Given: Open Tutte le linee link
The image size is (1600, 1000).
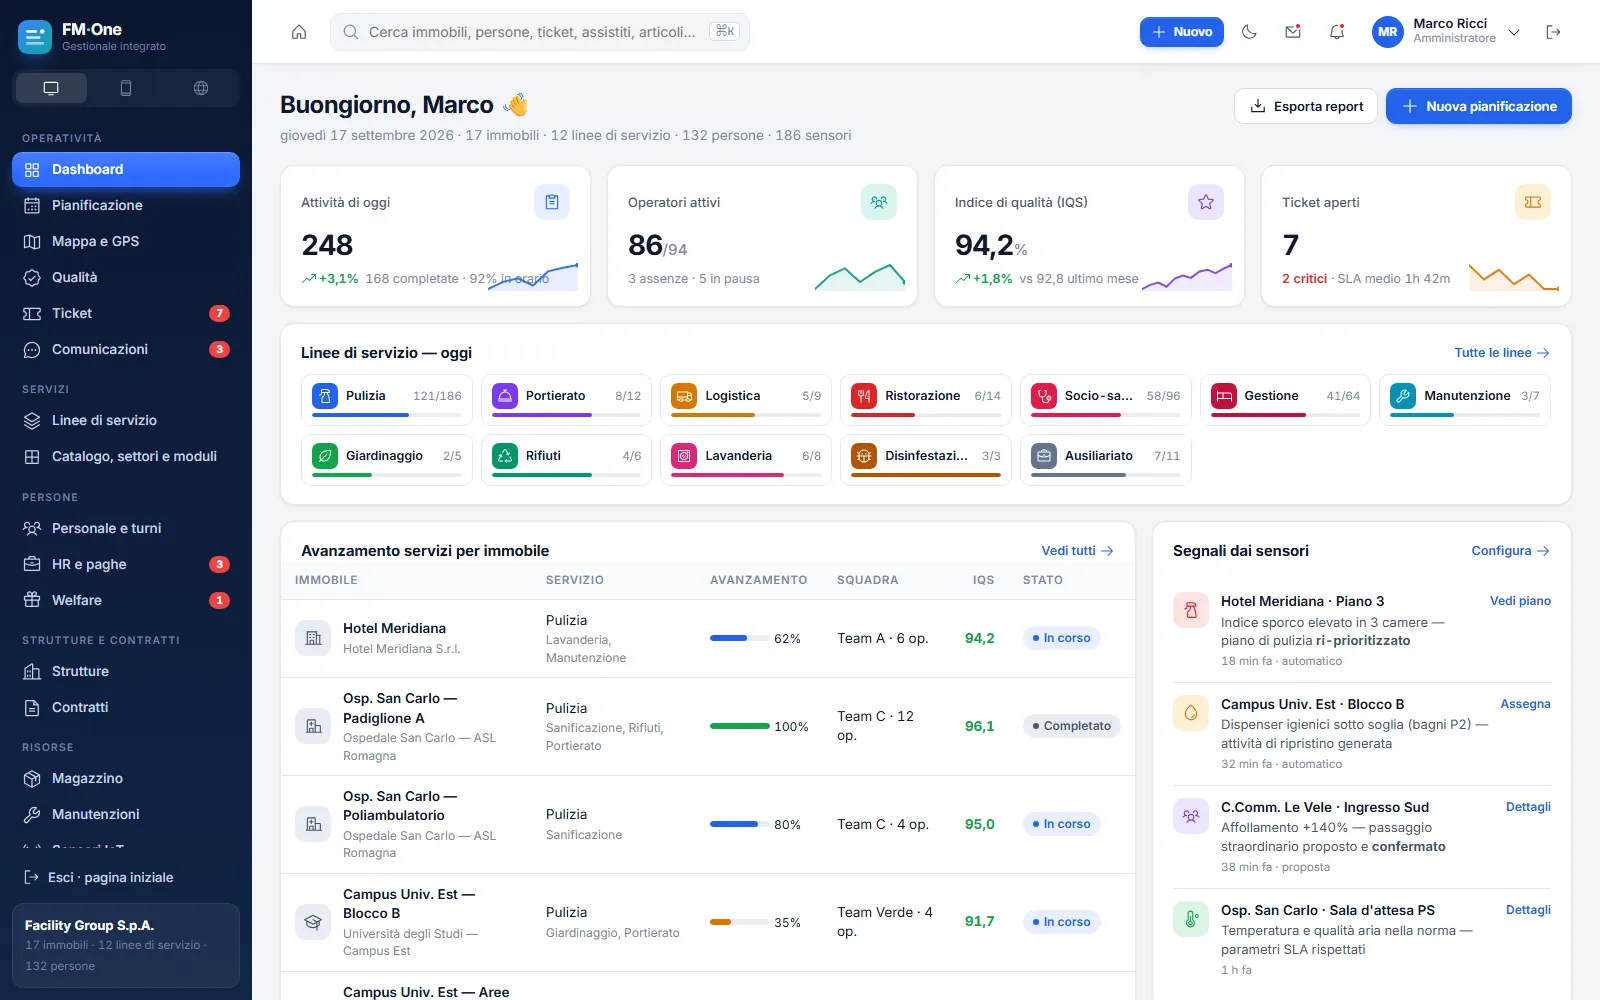Looking at the screenshot, I should [x=1502, y=353].
